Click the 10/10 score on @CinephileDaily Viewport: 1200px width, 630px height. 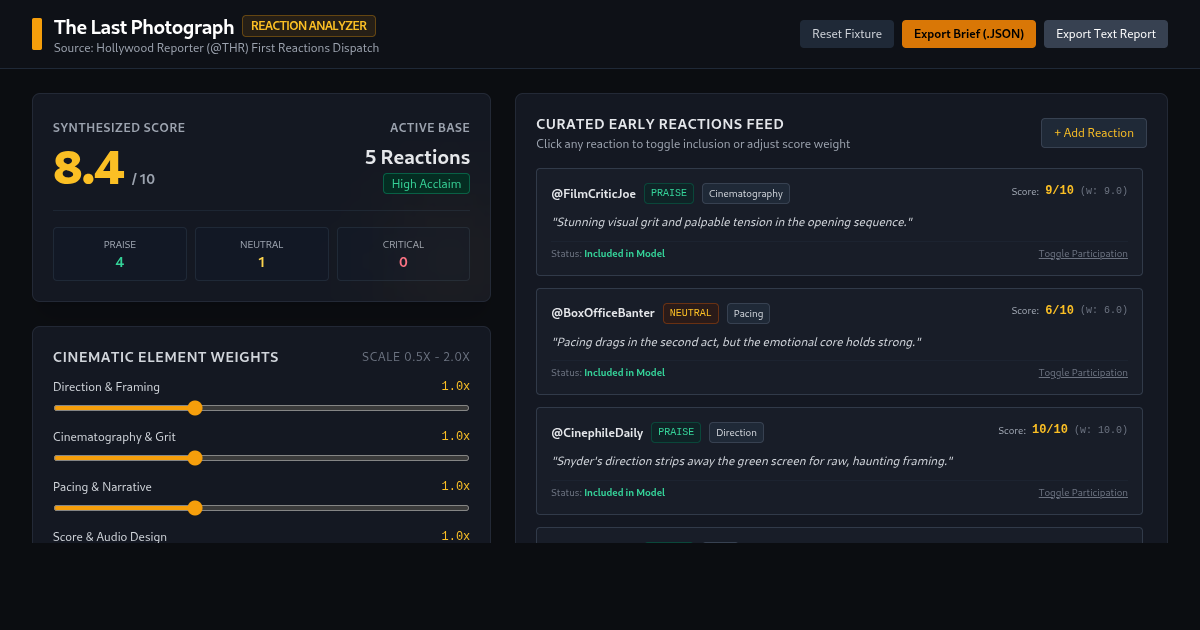(1050, 429)
